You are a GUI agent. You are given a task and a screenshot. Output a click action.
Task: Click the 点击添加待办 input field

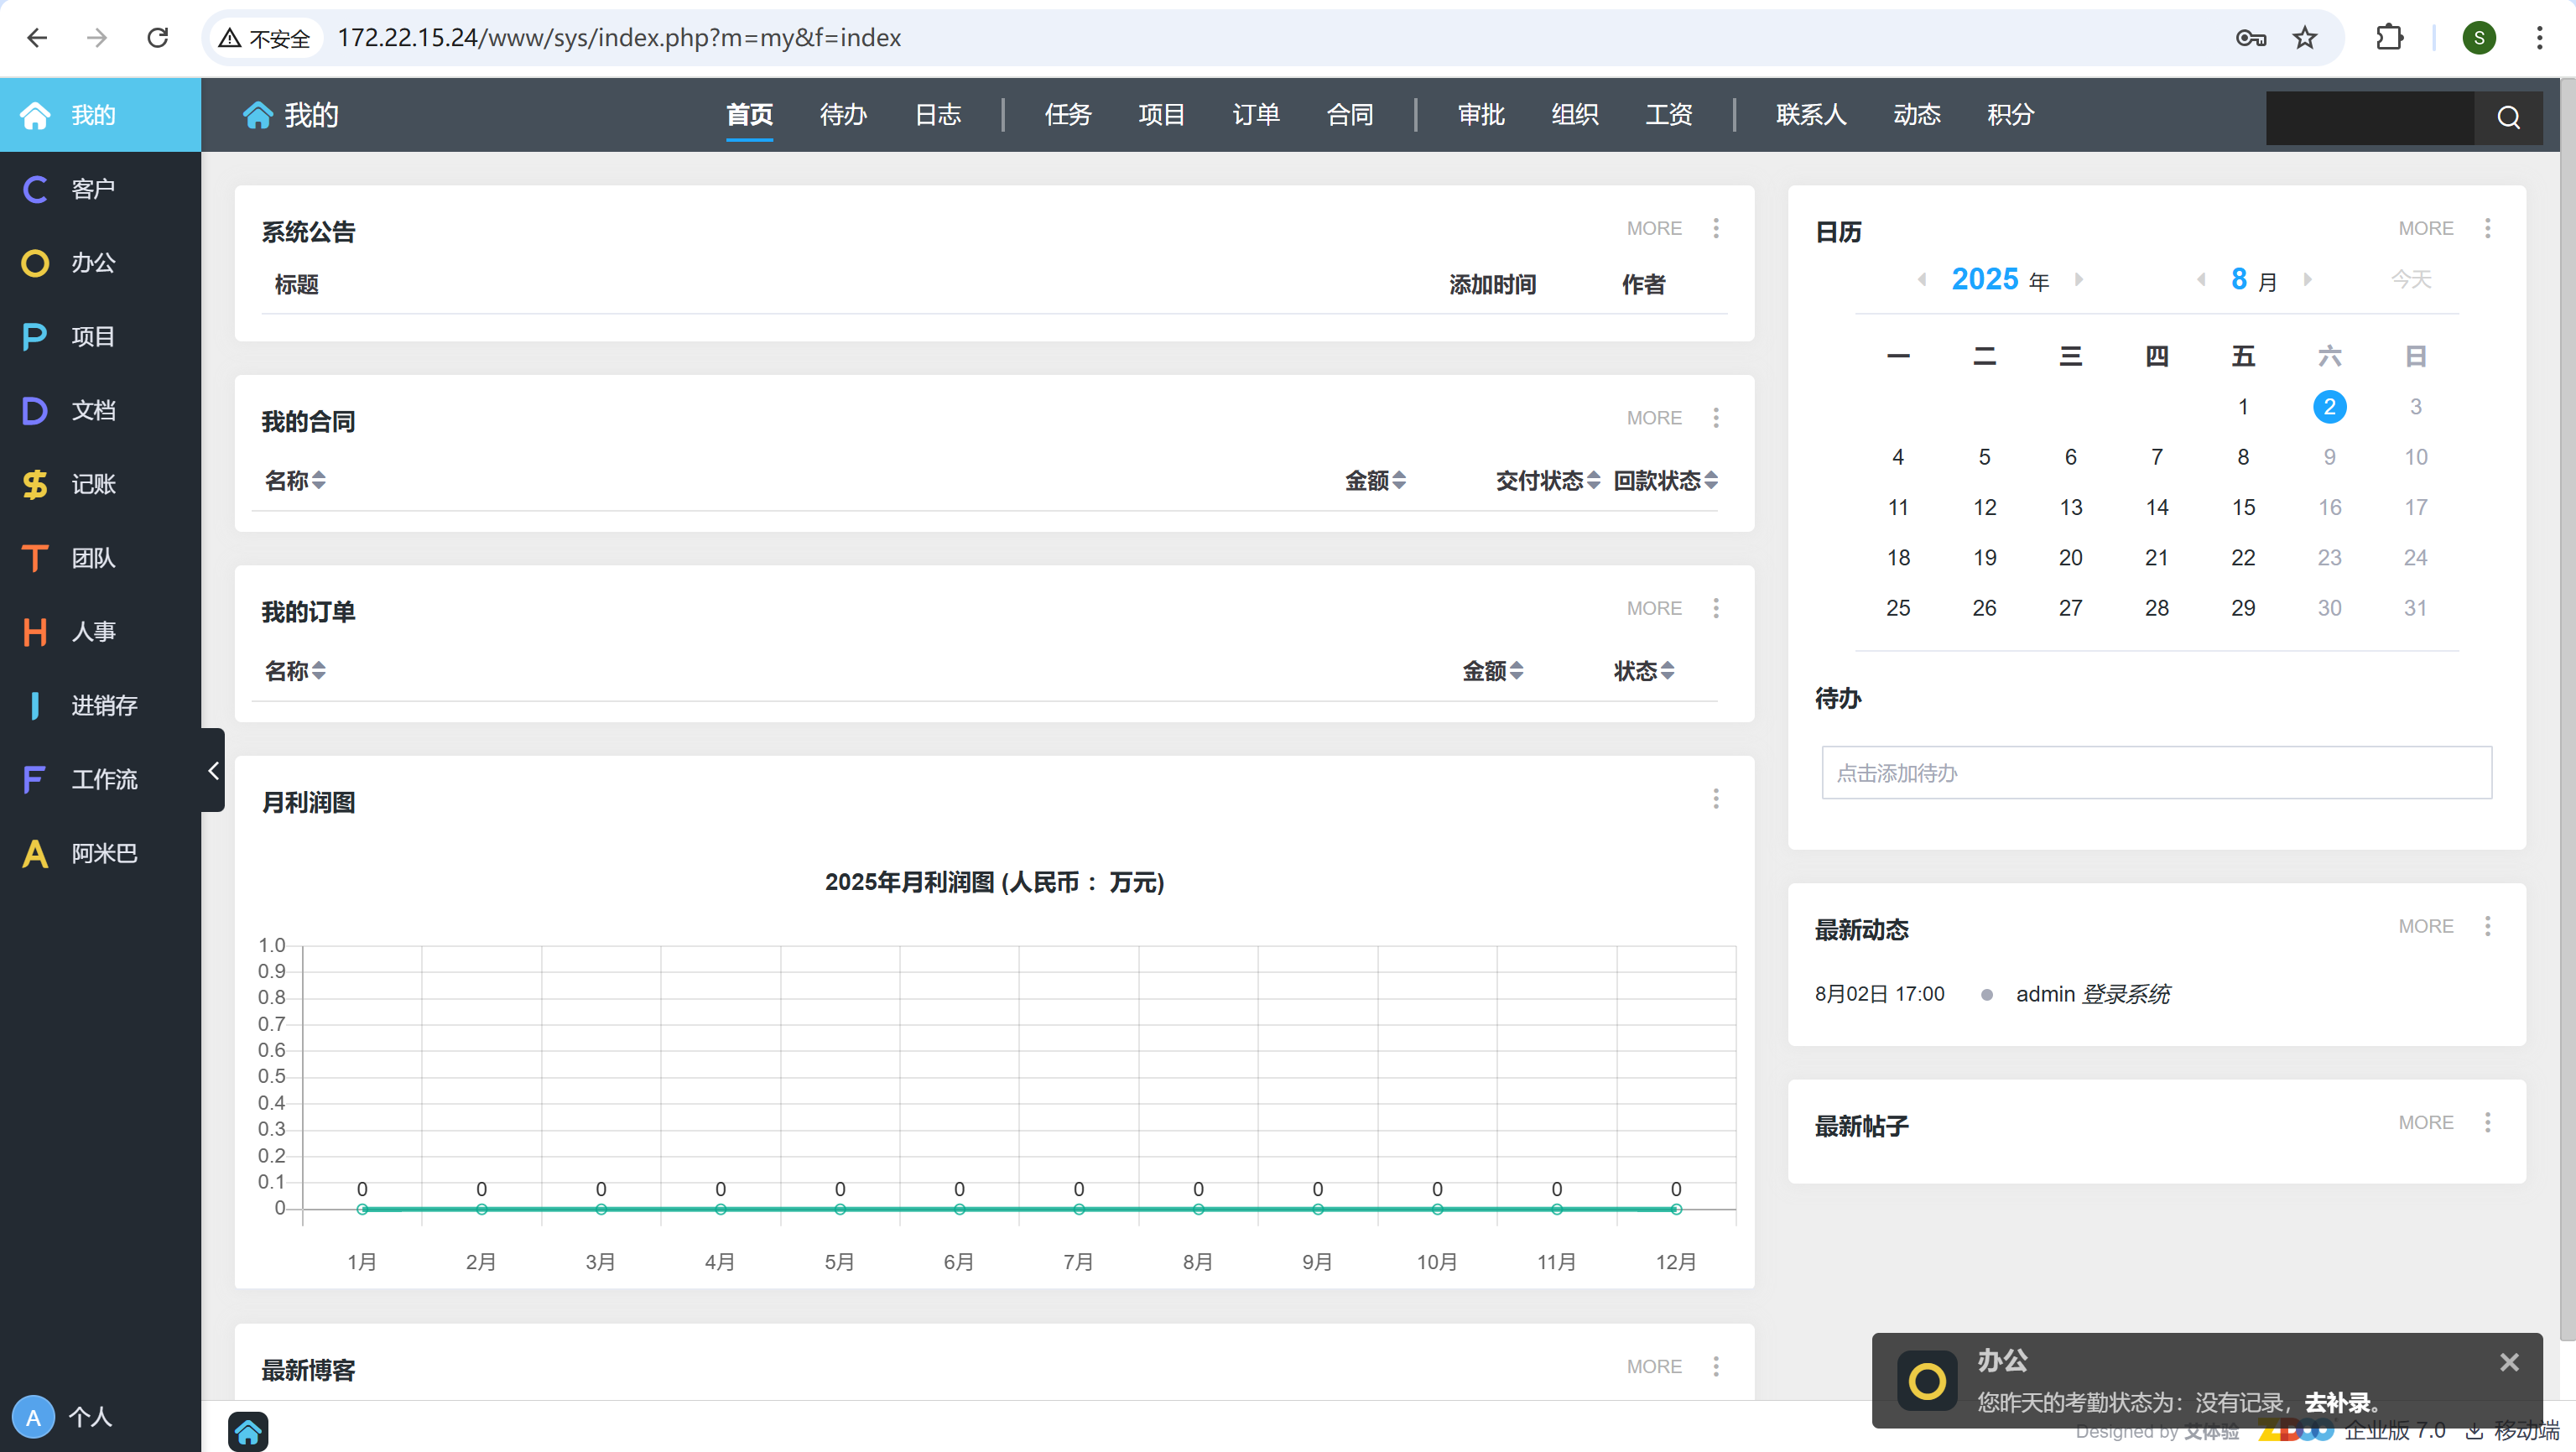pyautogui.click(x=2156, y=772)
